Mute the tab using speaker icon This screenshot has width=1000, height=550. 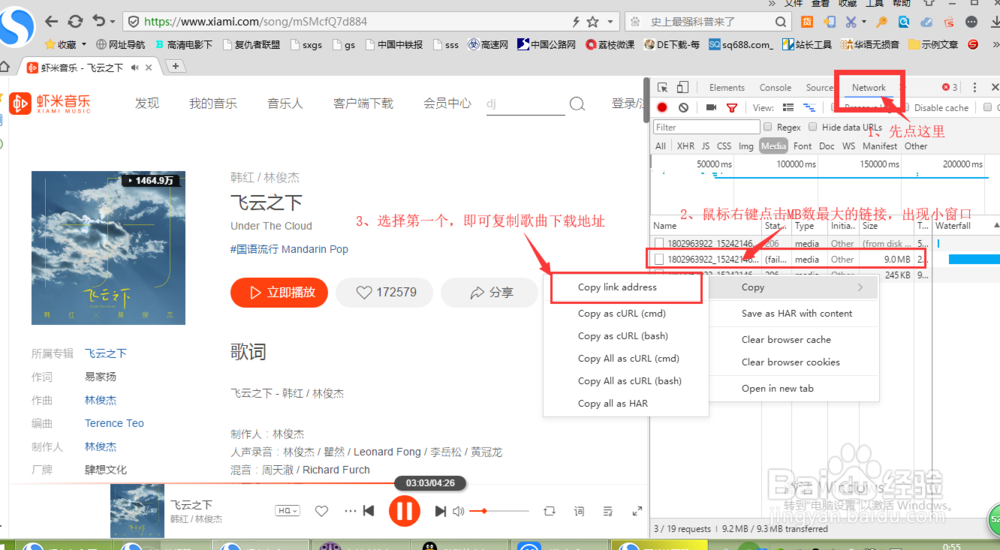coord(135,67)
